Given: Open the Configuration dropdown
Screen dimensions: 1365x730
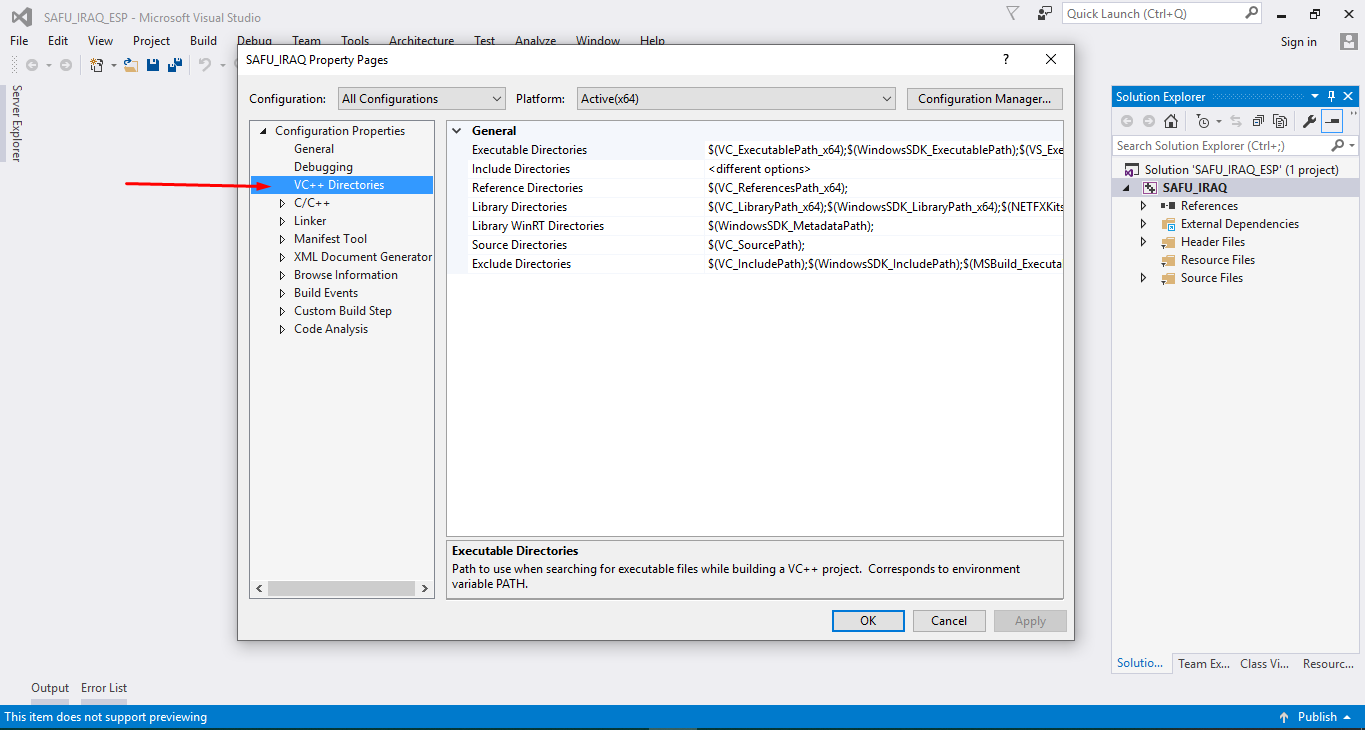Looking at the screenshot, I should (422, 99).
